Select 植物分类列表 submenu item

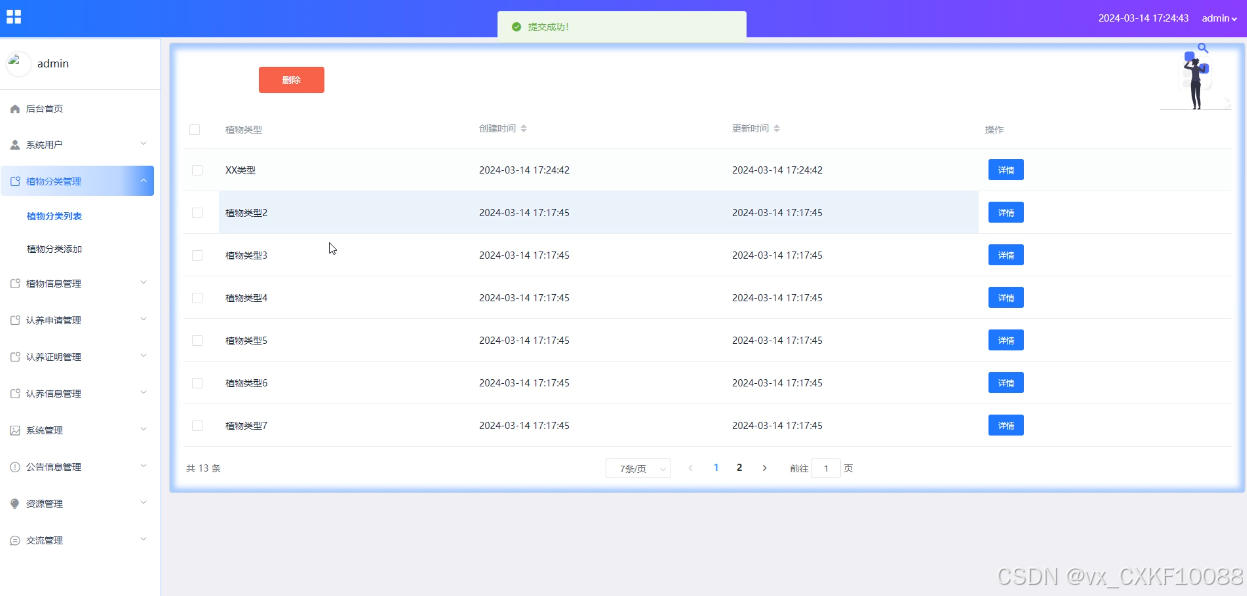click(54, 216)
